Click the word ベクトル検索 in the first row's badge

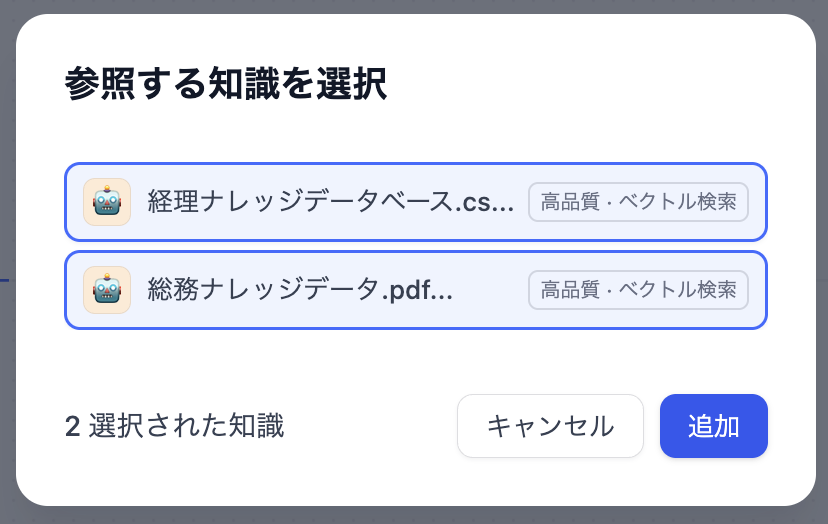(x=678, y=202)
